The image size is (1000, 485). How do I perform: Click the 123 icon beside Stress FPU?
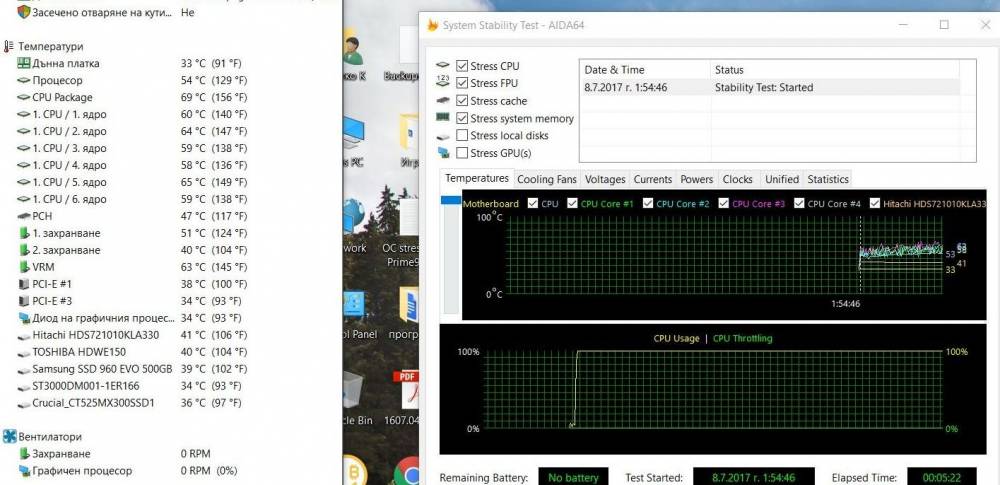tap(443, 82)
